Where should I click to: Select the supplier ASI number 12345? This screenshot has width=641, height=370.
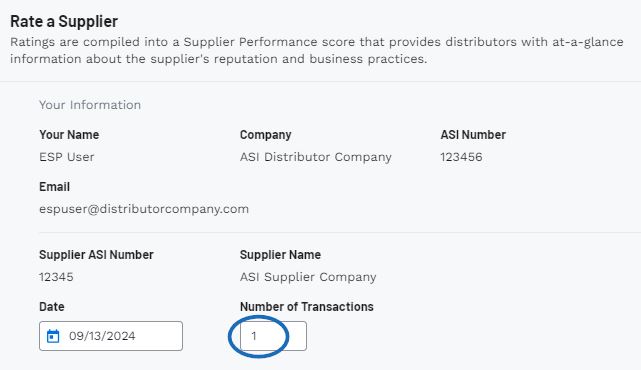coord(56,277)
